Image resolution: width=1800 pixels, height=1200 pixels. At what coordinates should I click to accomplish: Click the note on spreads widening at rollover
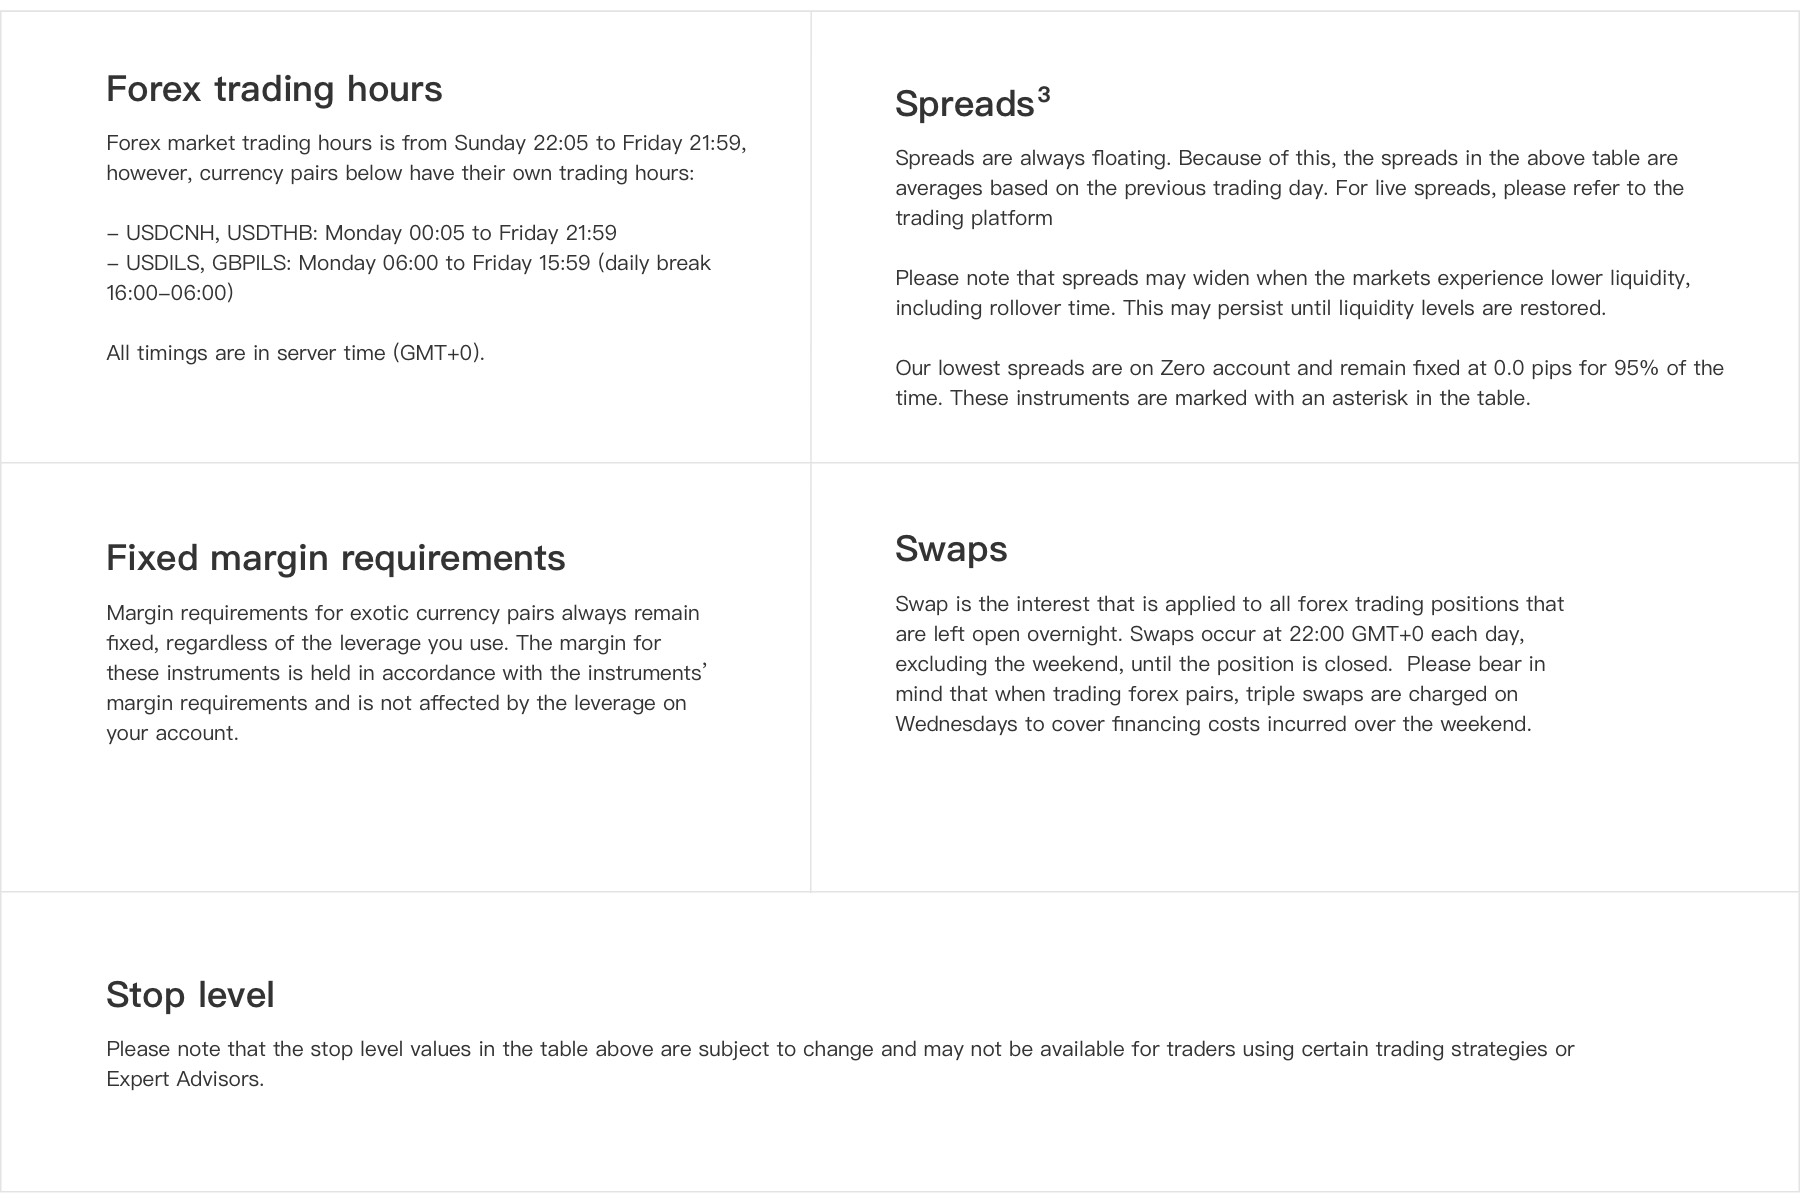(1293, 293)
